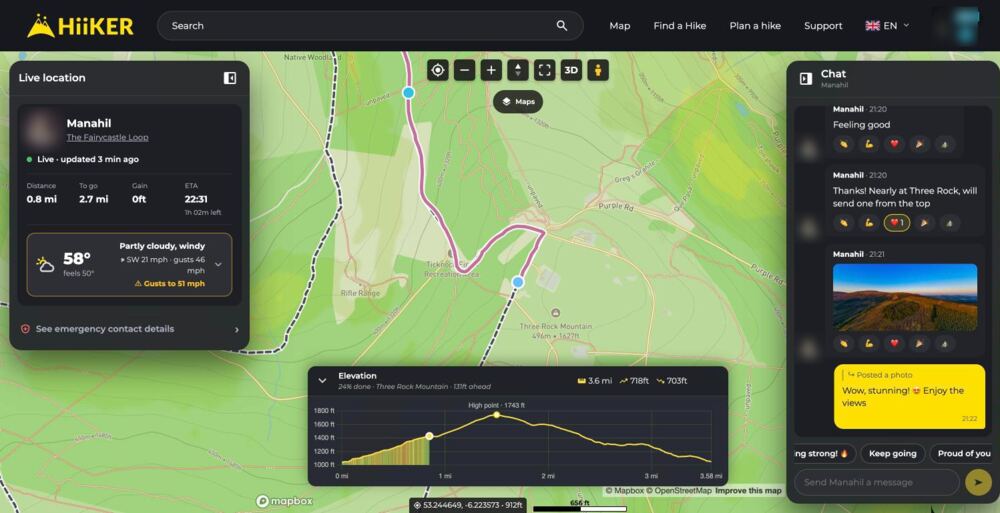React with heart to 'Feeling good'
1000x513 pixels.
894,144
